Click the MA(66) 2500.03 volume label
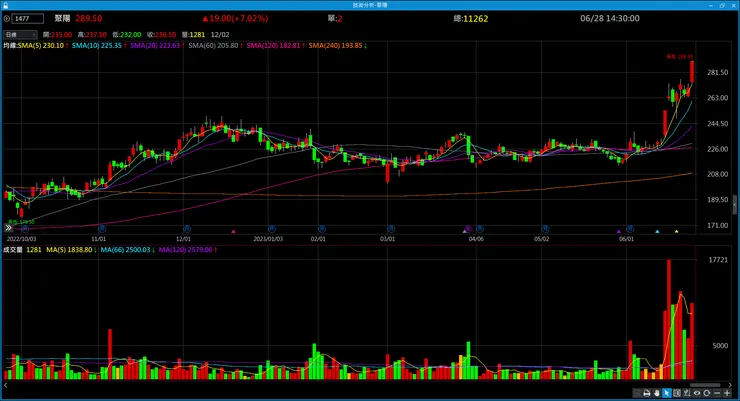This screenshot has width=740, height=401. (127, 250)
